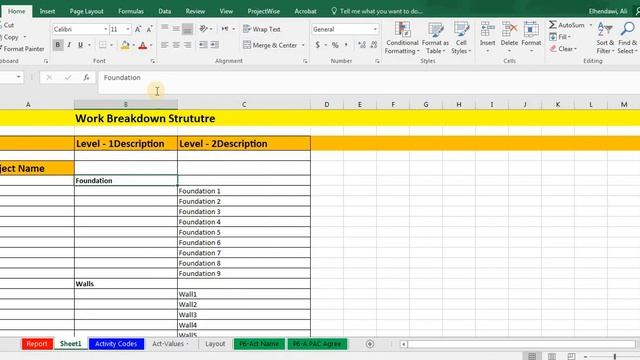
Task: Open the font size dropdown
Action: point(128,29)
